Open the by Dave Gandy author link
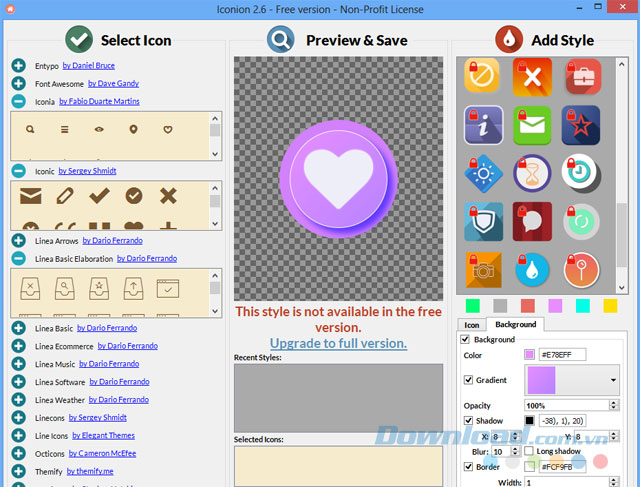Screen dimensions: 640x487 [113, 83]
